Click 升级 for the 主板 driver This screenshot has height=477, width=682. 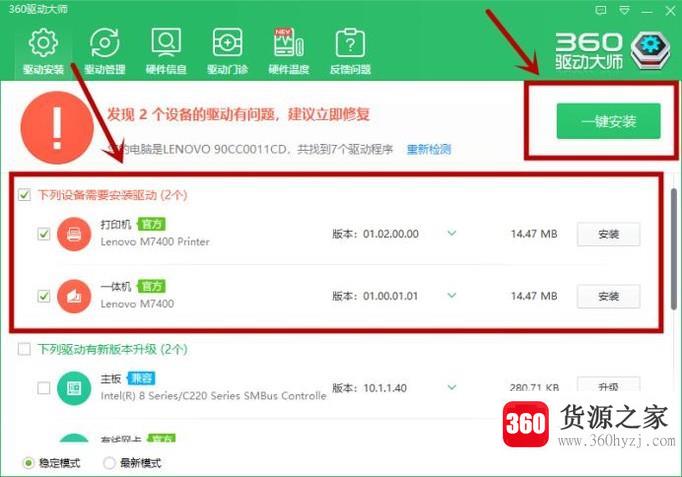point(608,386)
